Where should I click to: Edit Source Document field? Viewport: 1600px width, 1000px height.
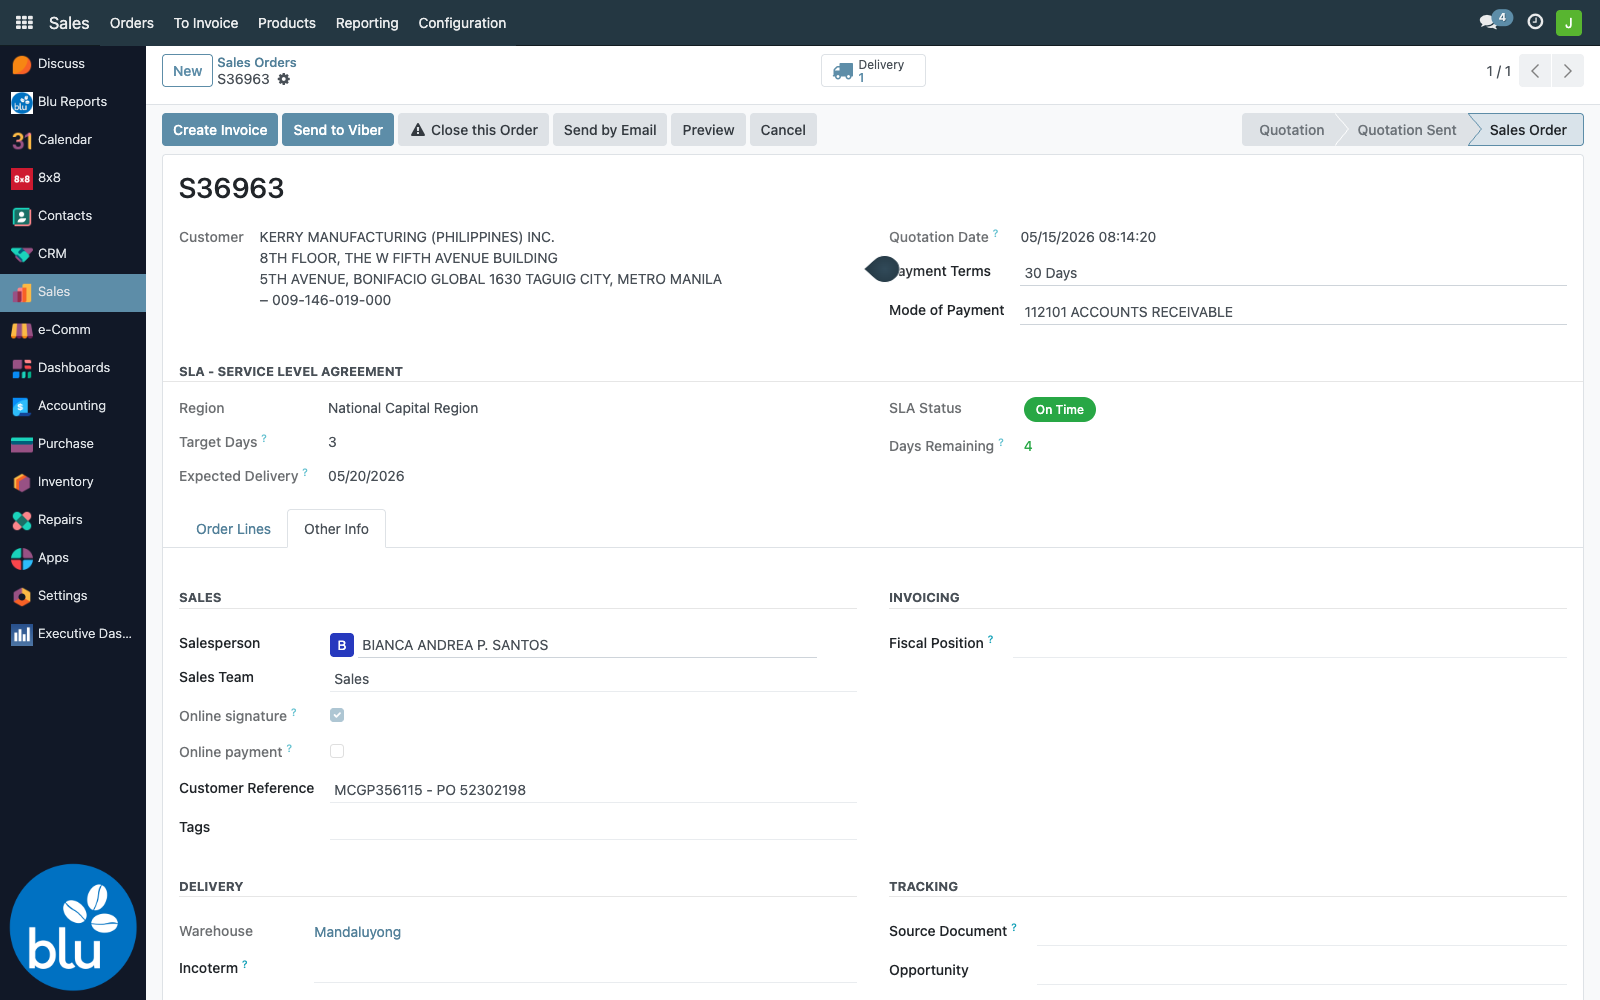[1302, 932]
